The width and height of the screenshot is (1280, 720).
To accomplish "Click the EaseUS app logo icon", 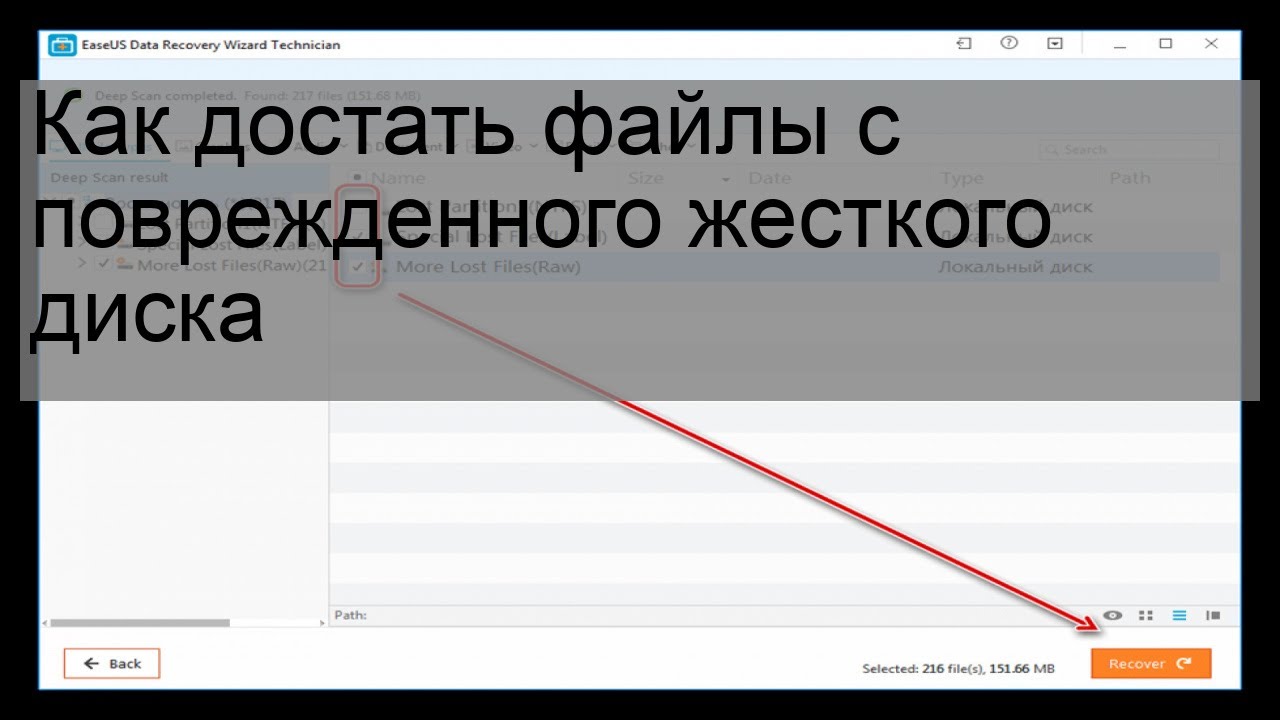I will point(62,45).
